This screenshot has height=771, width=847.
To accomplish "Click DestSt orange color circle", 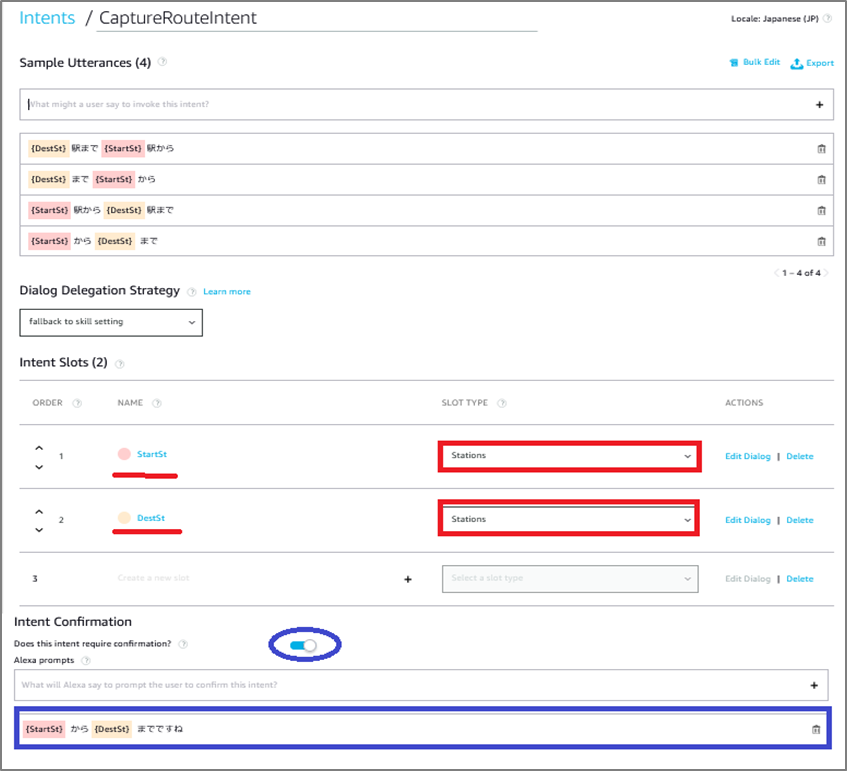I will point(124,518).
